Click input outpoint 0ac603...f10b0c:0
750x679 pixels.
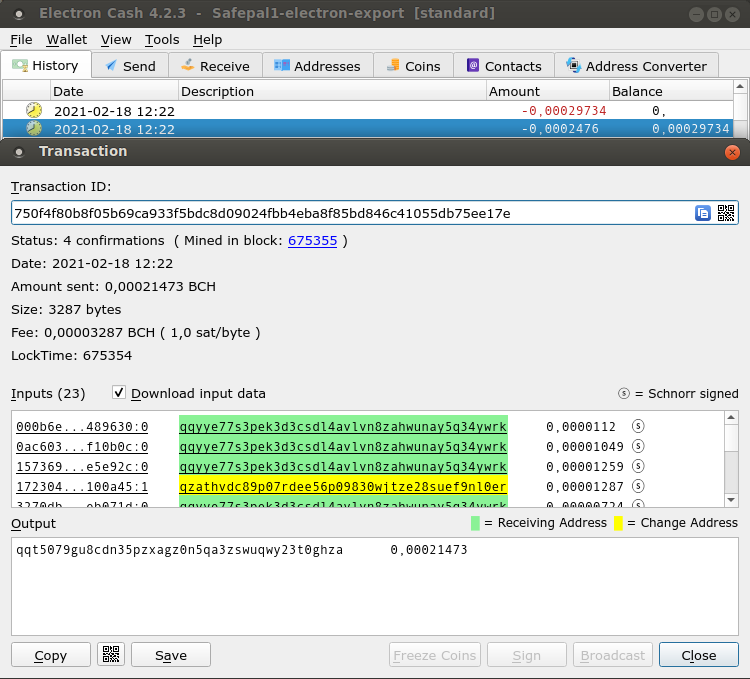tap(82, 447)
